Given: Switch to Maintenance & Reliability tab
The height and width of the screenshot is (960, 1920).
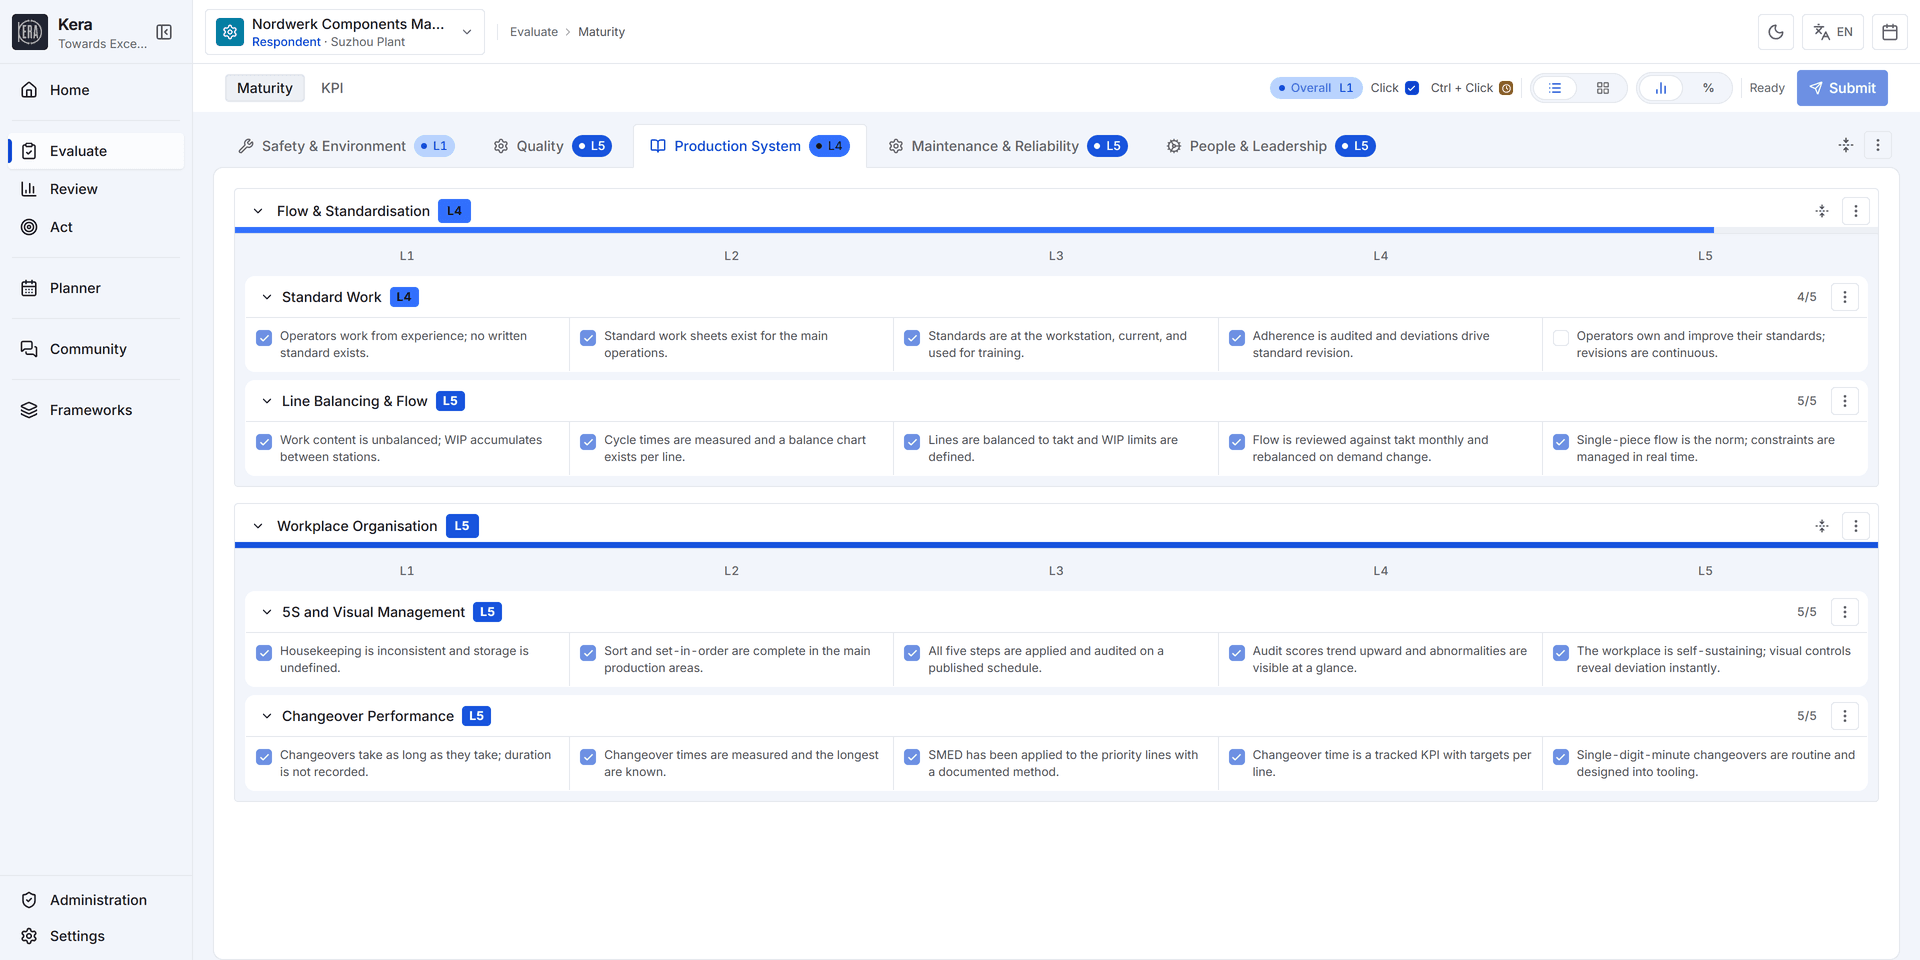Looking at the screenshot, I should click(x=1007, y=146).
